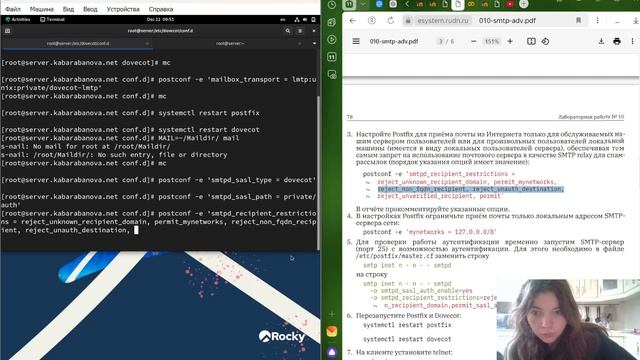
Task: Close the root@server:~ terminal tab
Action: click(300, 43)
